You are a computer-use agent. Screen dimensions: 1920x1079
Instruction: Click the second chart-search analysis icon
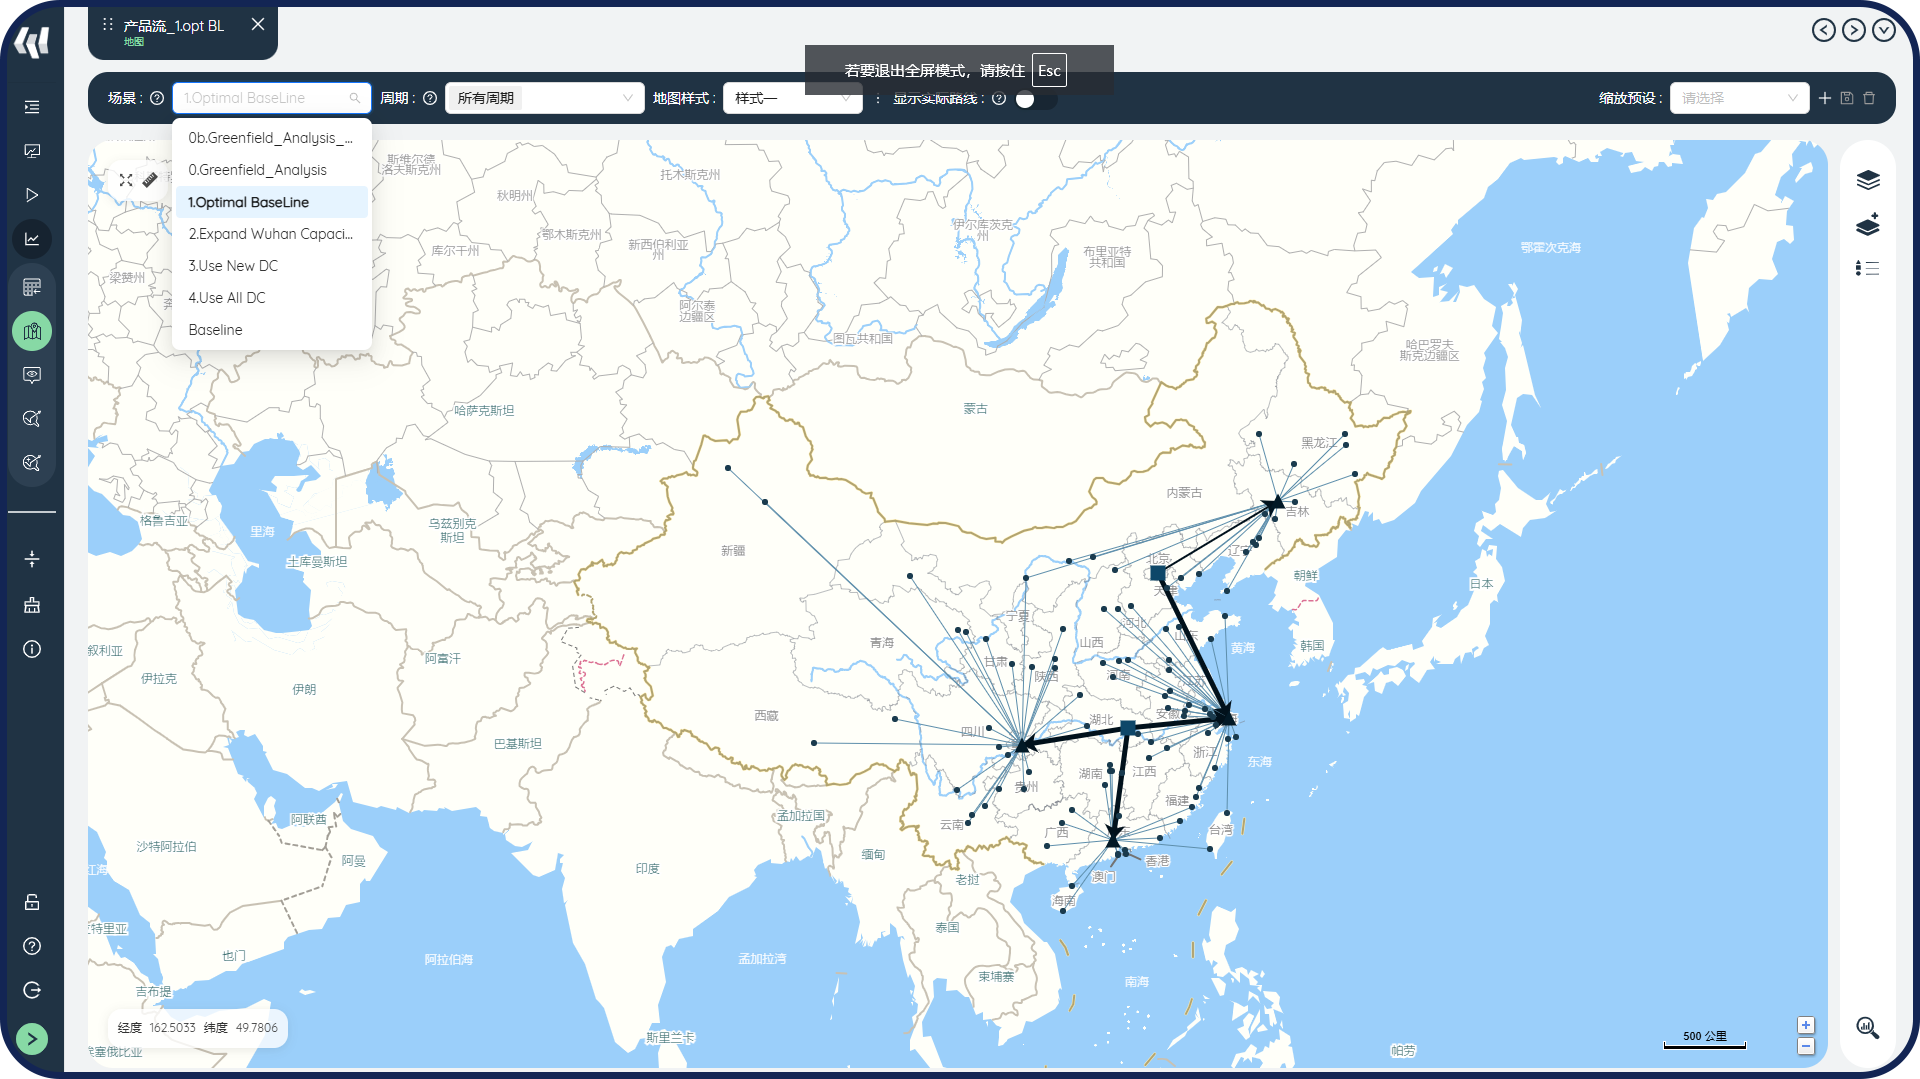(32, 463)
